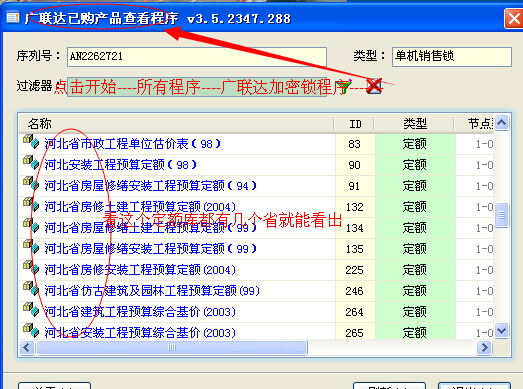This screenshot has width=523, height=389.
Task: Close the 广联达已购产品查看程序 window
Action: tap(514, 19)
